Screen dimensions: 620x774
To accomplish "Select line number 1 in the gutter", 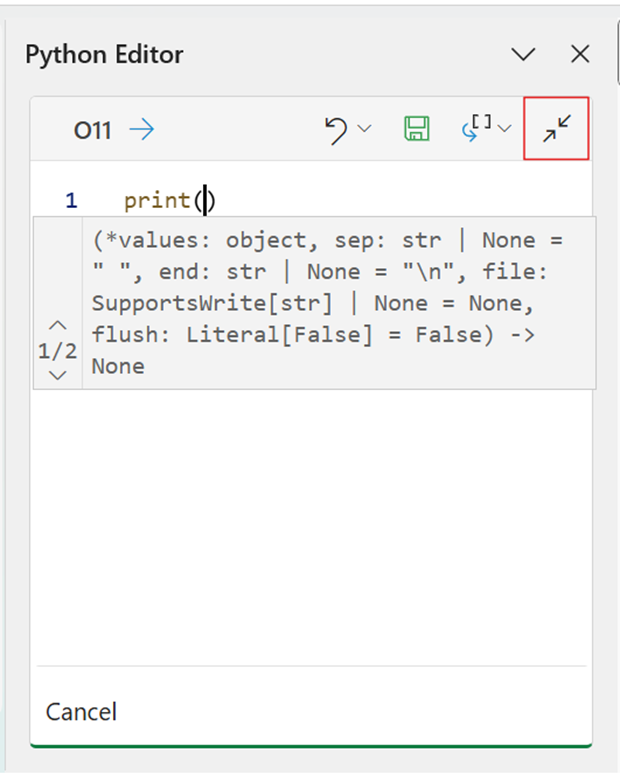I will click(71, 201).
